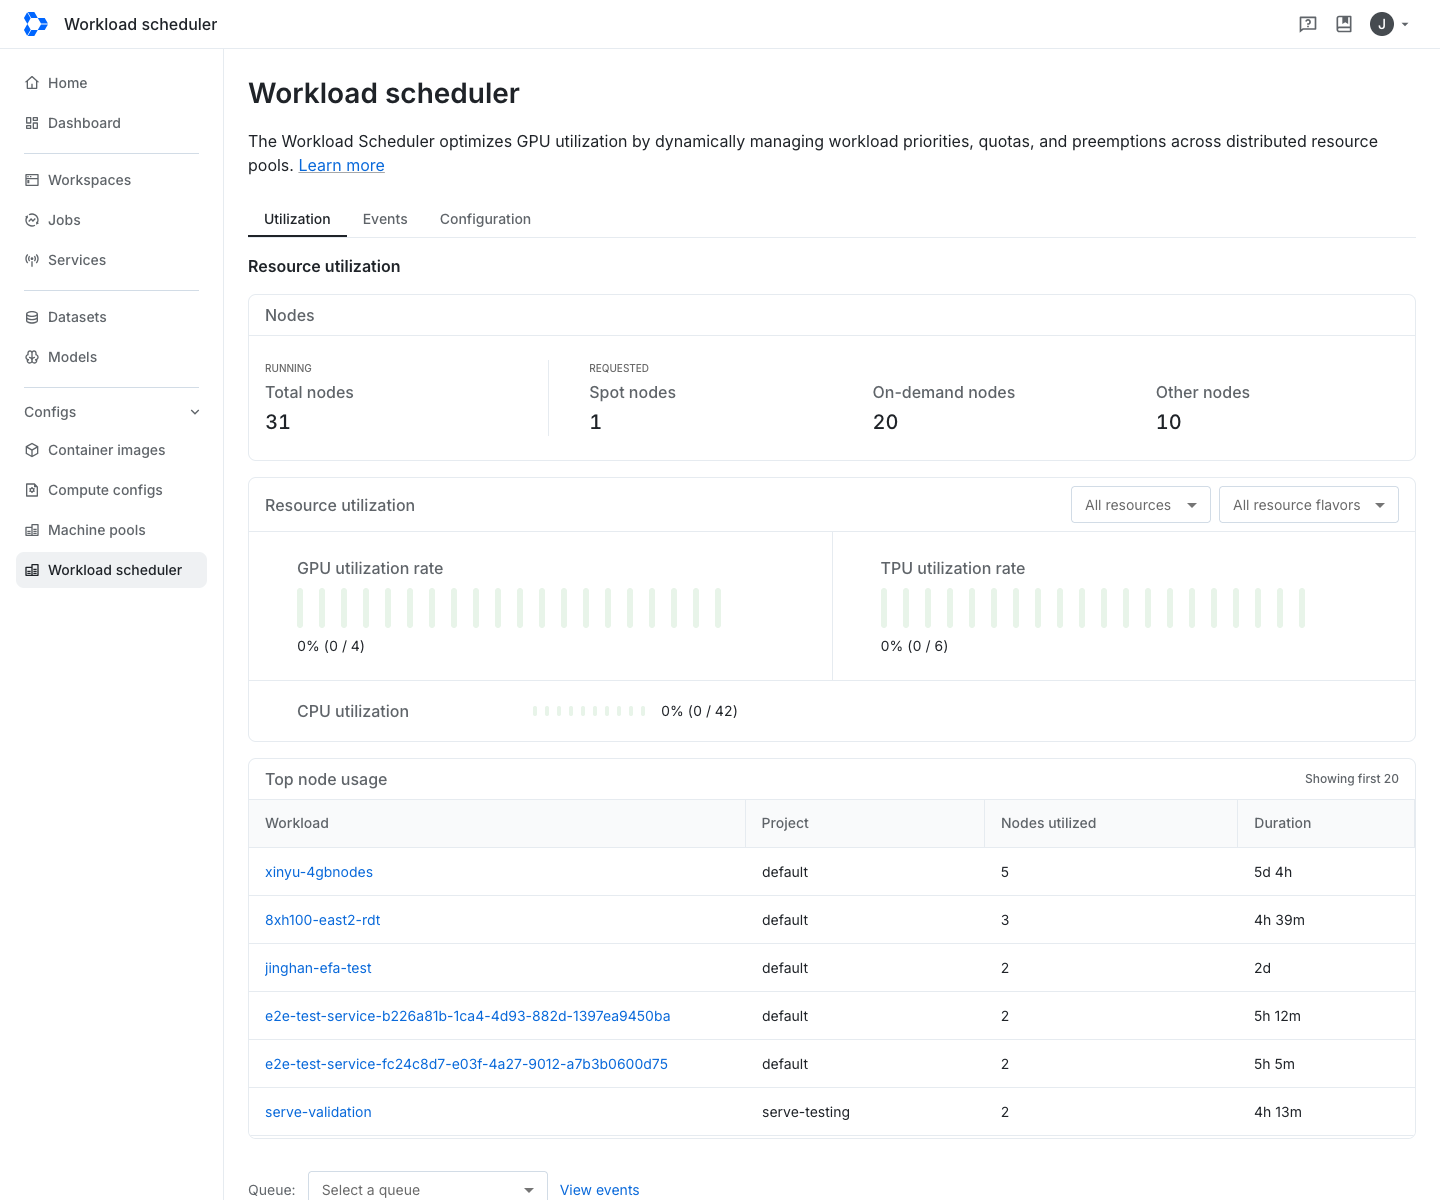Screen dimensions: 1440x1200
Task: Click the Dashboard icon in sidebar
Action: tap(32, 123)
